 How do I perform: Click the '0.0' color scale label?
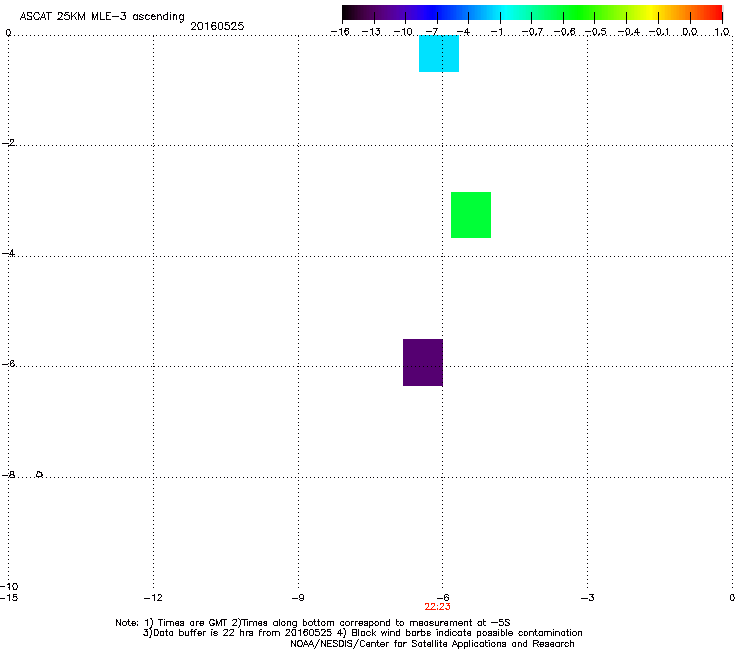coord(690,32)
